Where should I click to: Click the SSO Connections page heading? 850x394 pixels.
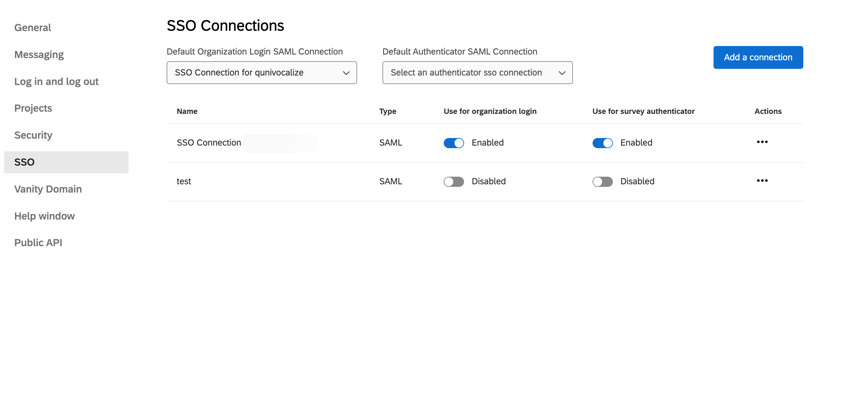[x=225, y=25]
